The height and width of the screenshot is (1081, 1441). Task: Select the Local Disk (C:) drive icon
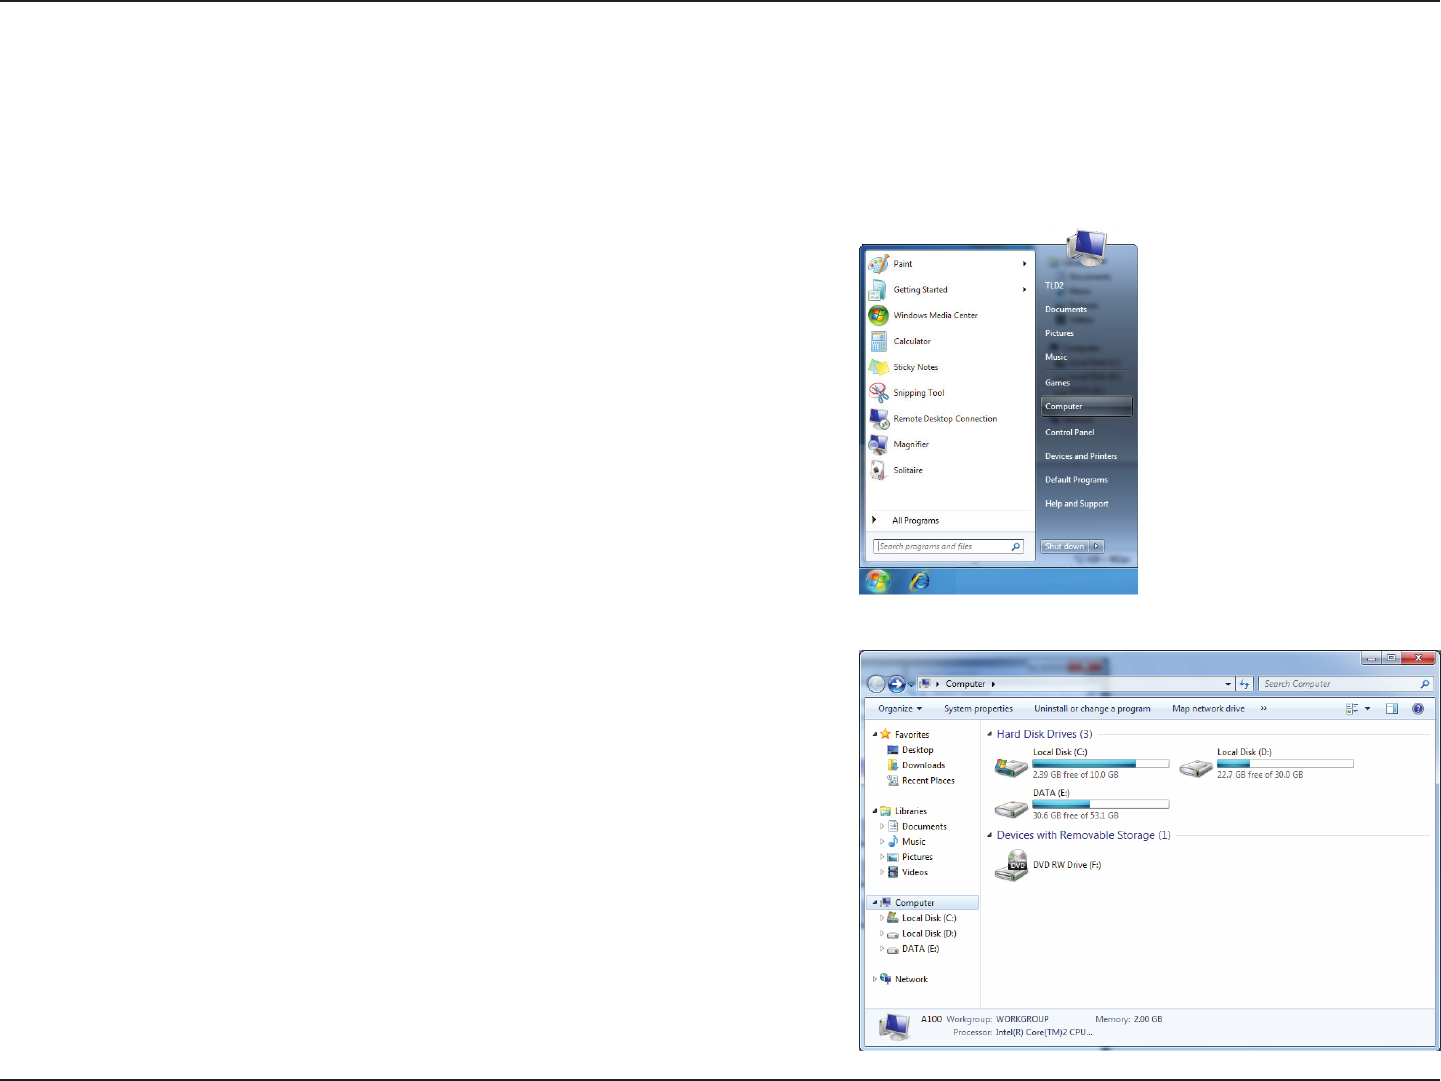coord(1011,766)
